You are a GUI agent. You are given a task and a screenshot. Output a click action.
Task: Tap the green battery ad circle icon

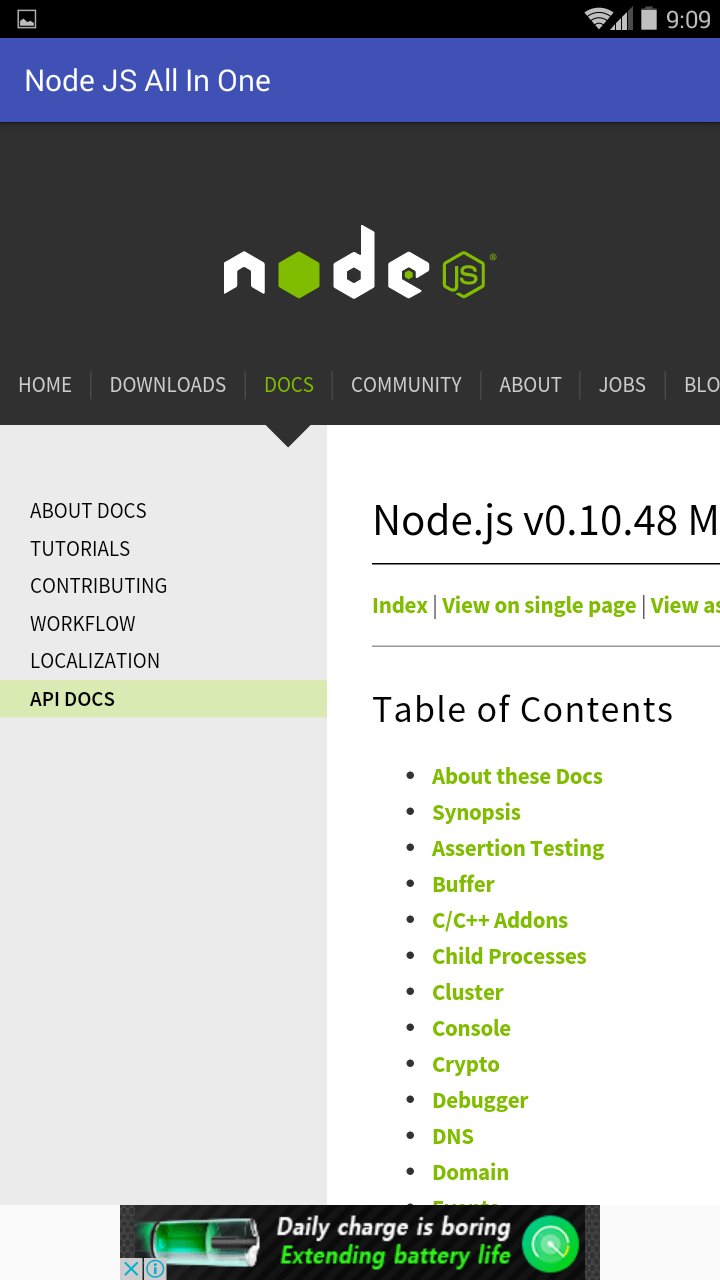click(551, 1243)
